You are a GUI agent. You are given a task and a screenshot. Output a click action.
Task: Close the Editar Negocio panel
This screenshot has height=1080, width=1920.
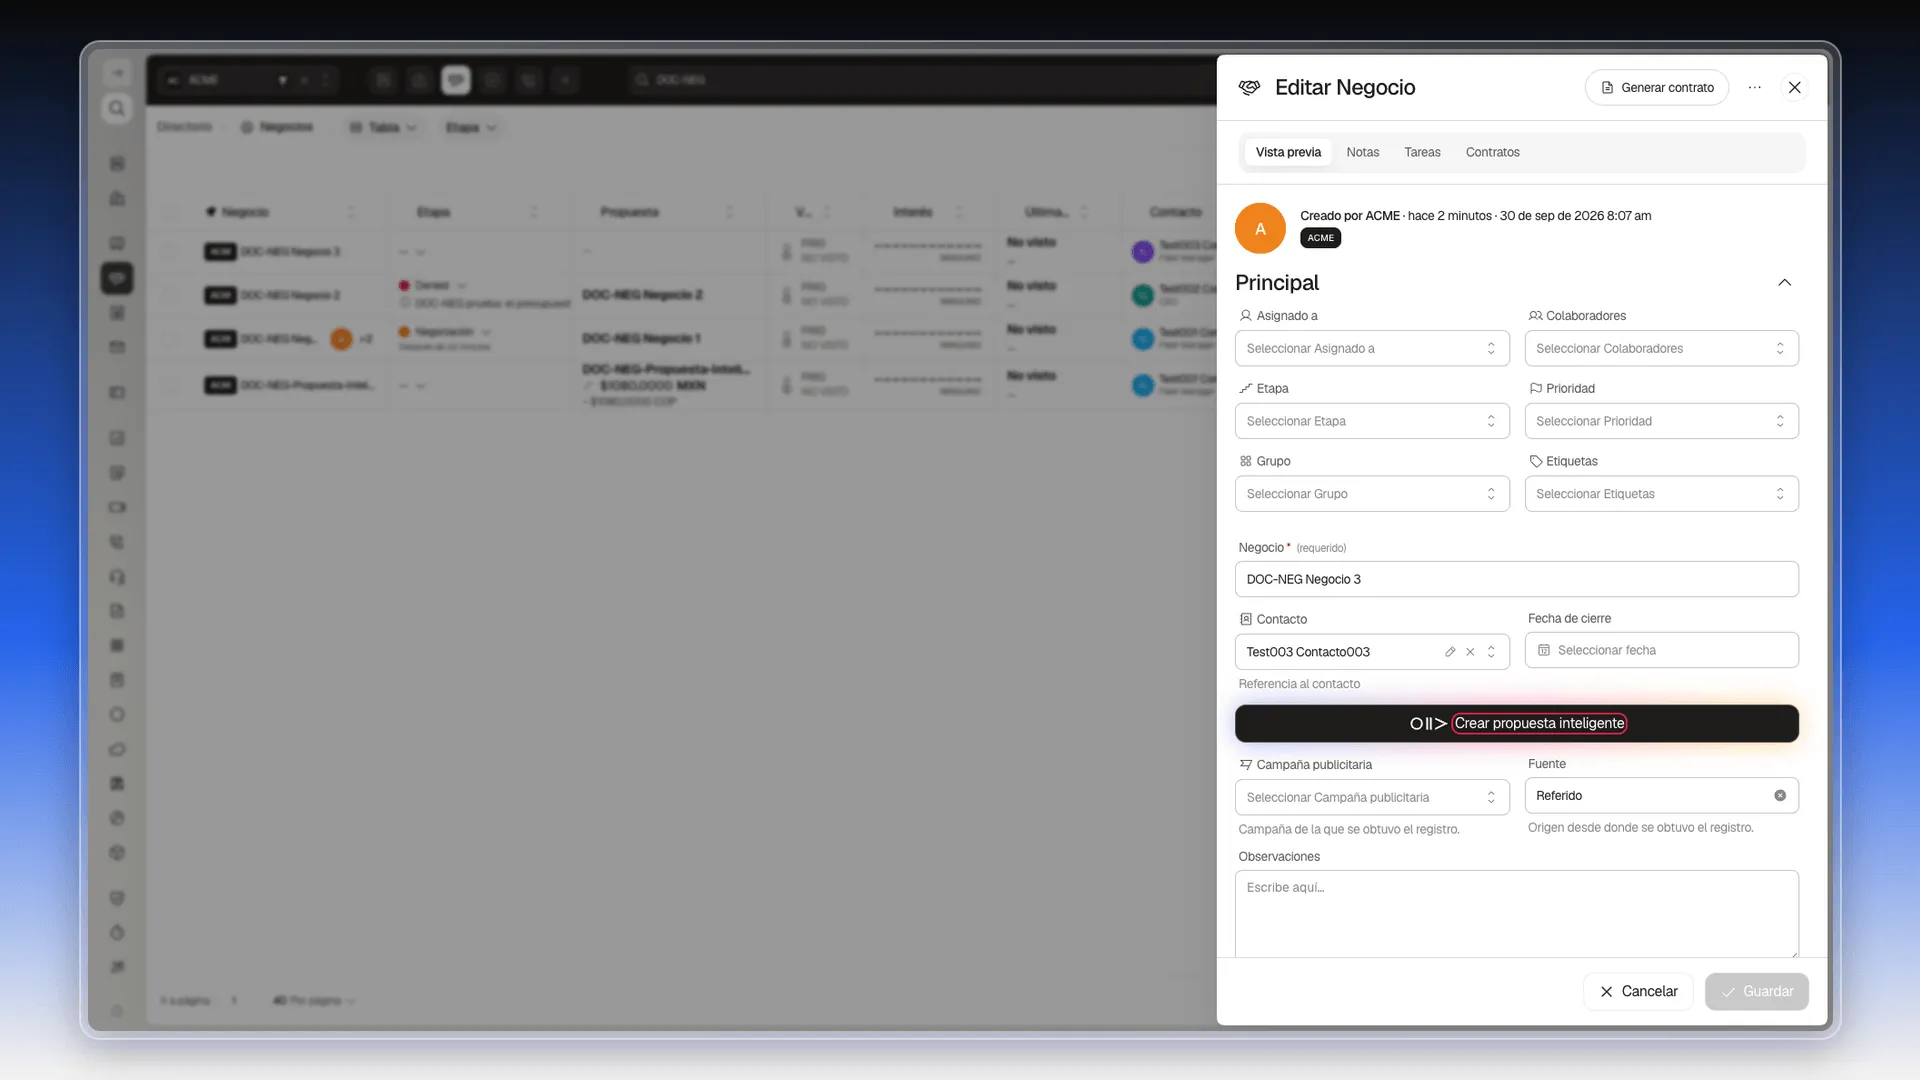pos(1794,88)
